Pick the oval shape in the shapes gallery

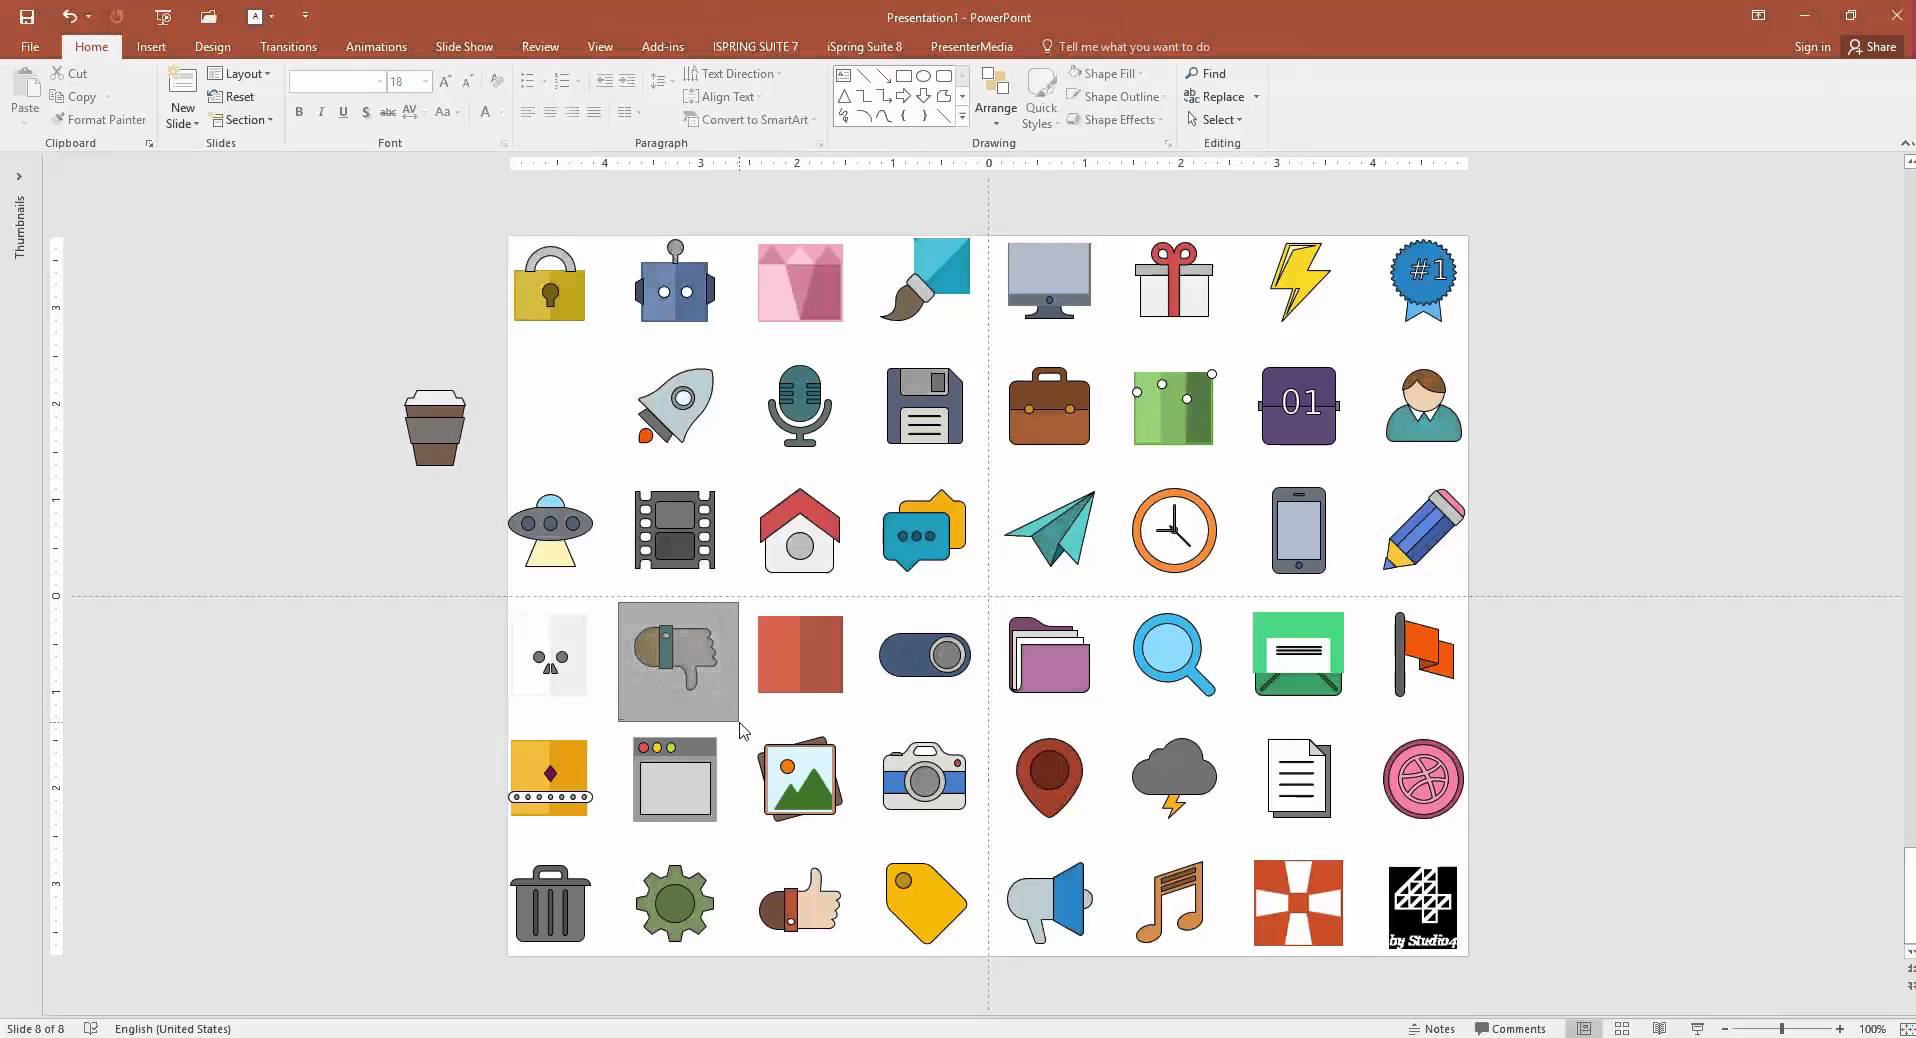(x=923, y=76)
